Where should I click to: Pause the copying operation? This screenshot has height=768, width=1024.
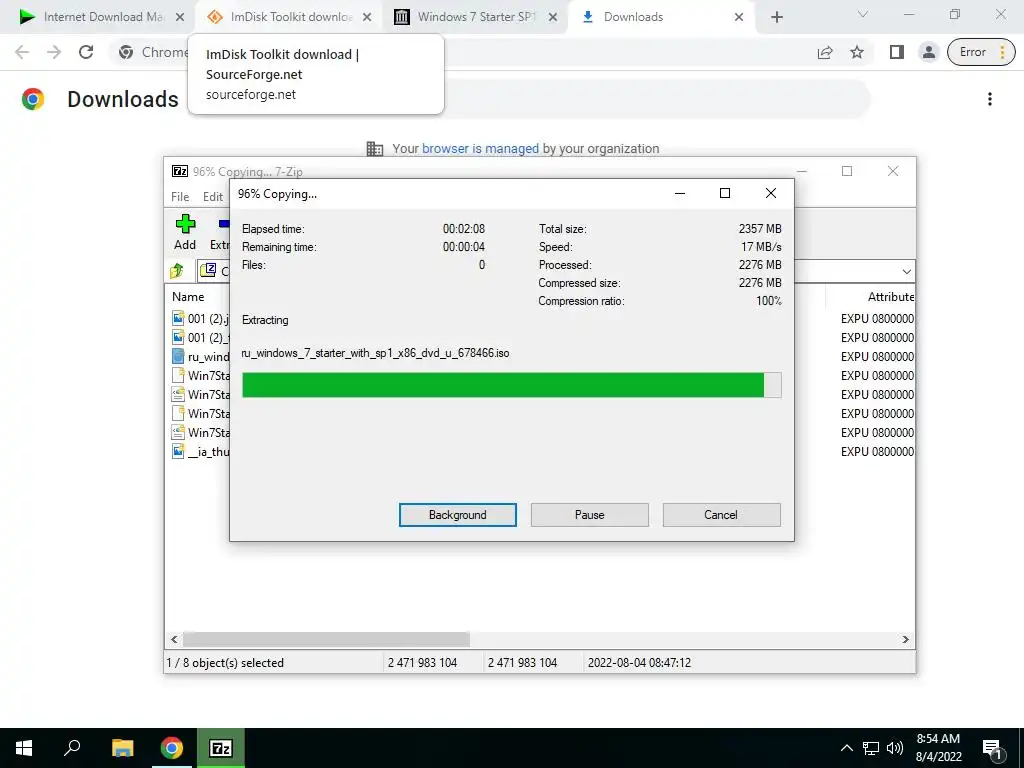tap(590, 515)
